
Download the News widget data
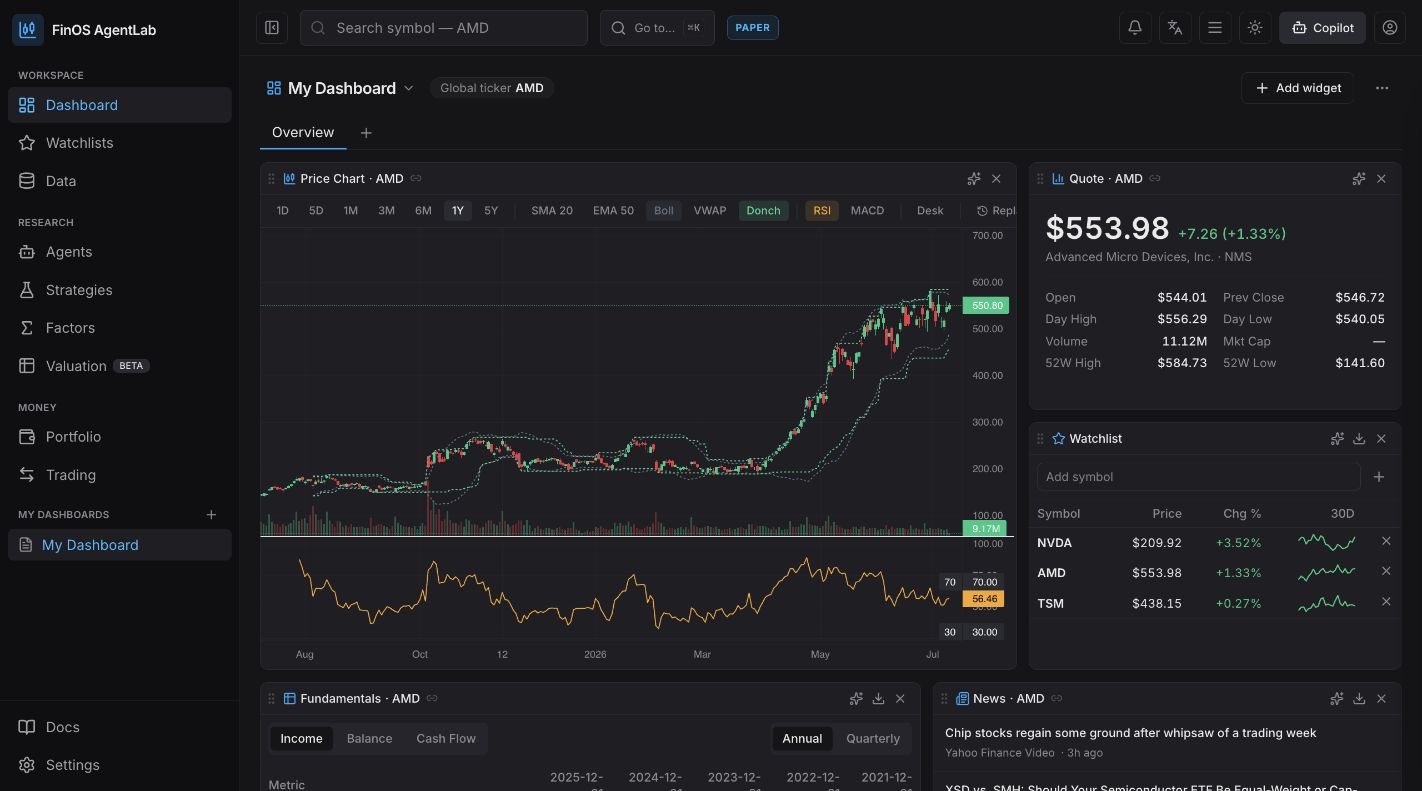click(1359, 699)
